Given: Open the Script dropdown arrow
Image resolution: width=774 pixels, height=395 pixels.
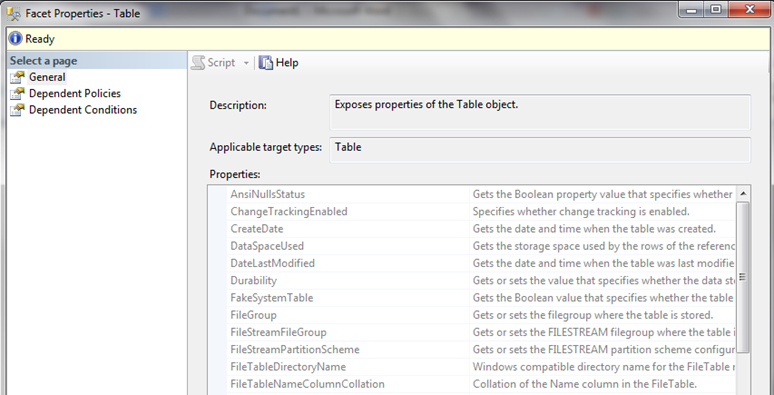Looking at the screenshot, I should click(246, 63).
